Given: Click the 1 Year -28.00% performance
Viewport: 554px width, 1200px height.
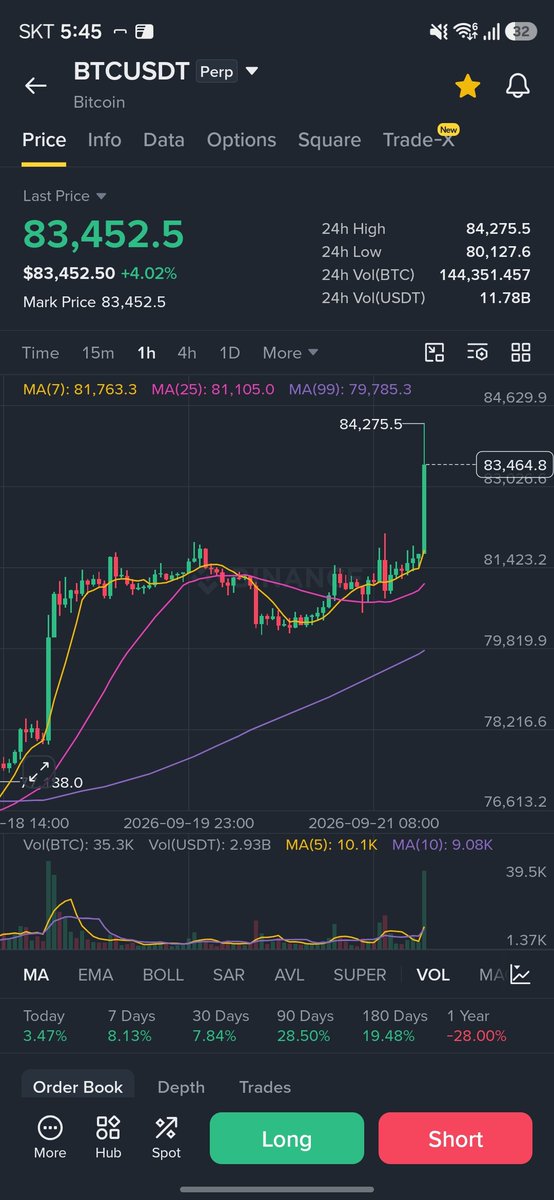Looking at the screenshot, I should [476, 1025].
